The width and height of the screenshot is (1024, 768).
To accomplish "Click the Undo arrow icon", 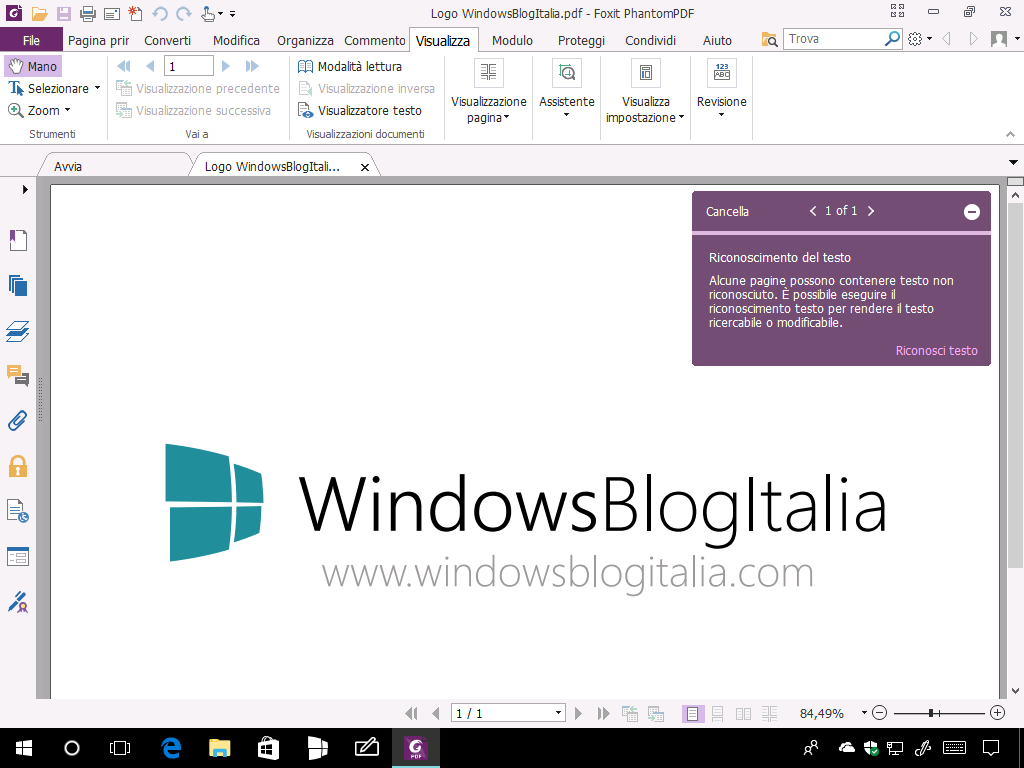I will (x=160, y=13).
